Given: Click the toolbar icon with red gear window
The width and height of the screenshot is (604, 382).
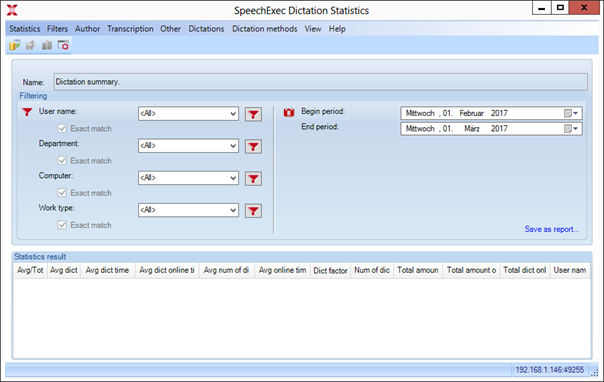Looking at the screenshot, I should (x=63, y=45).
